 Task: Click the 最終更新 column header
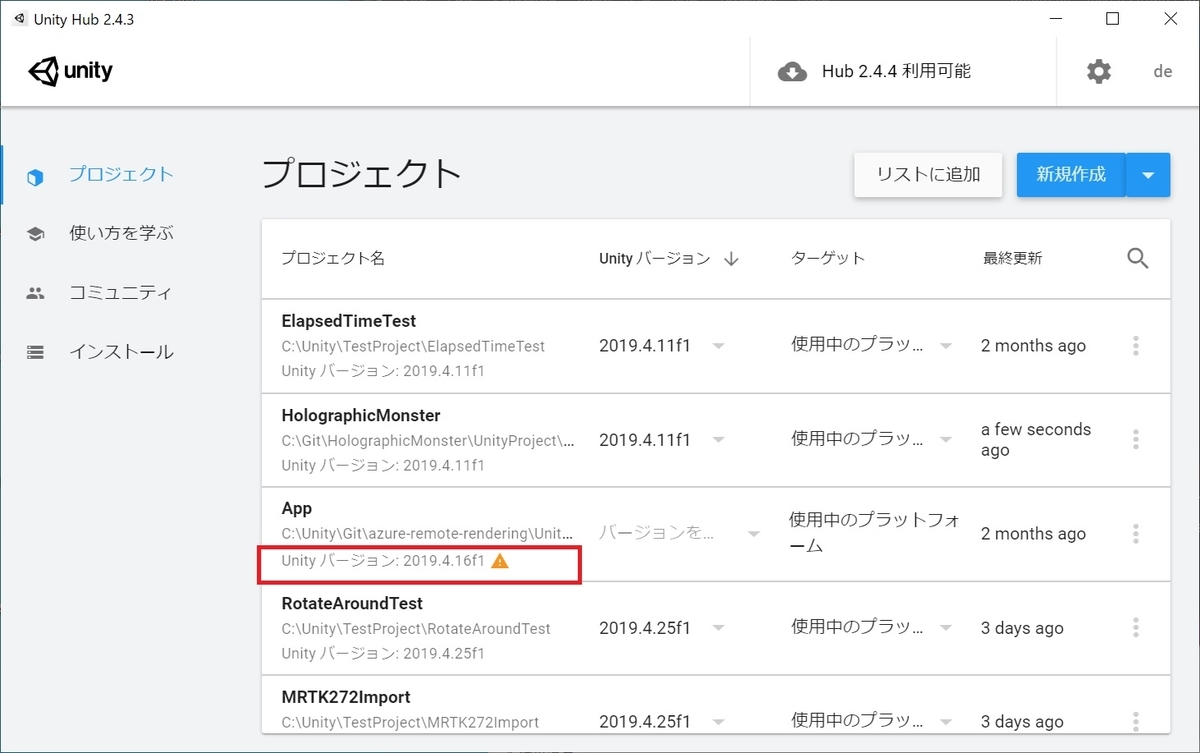pos(1012,258)
